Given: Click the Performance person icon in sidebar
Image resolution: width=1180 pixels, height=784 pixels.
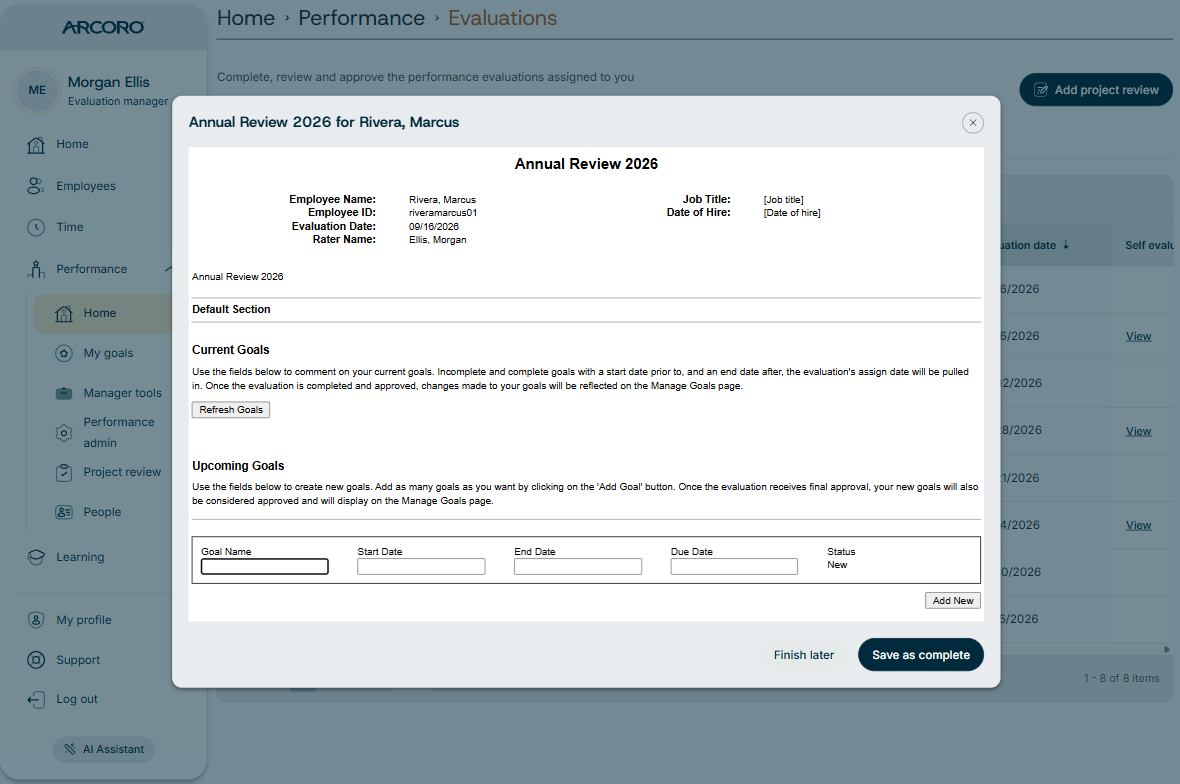Looking at the screenshot, I should click(x=36, y=269).
